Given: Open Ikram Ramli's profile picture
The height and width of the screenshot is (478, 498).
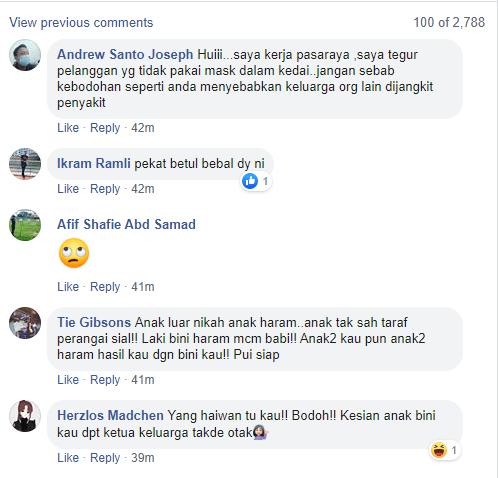Looking at the screenshot, I should tap(25, 164).
